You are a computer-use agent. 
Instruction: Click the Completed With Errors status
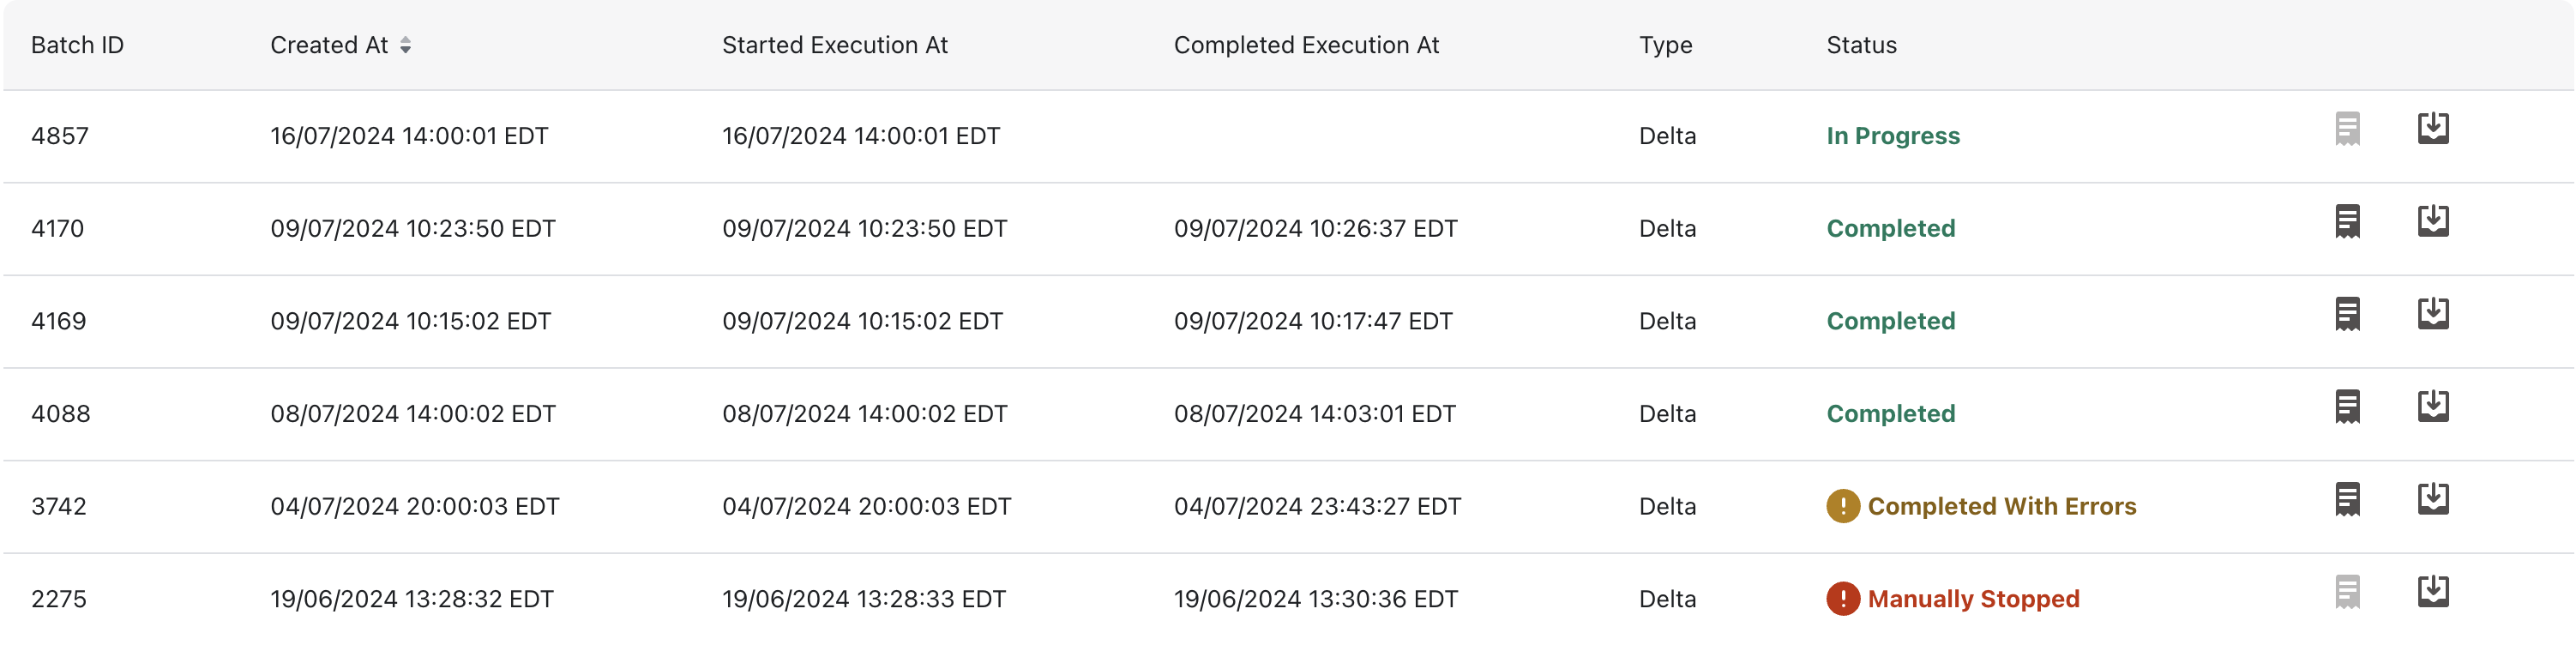tap(2001, 506)
